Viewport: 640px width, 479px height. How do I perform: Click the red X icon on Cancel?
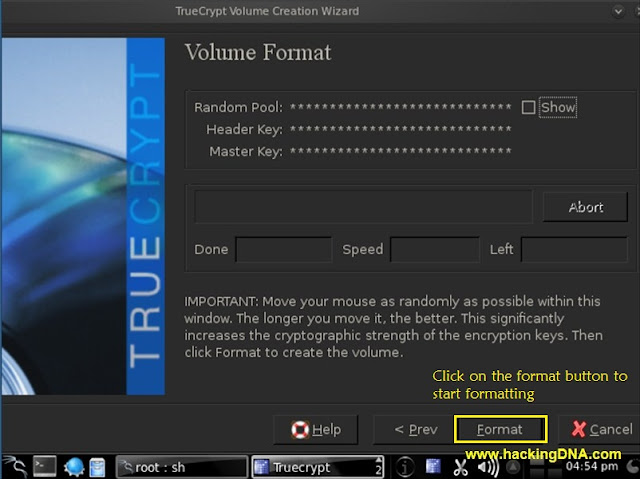(579, 429)
